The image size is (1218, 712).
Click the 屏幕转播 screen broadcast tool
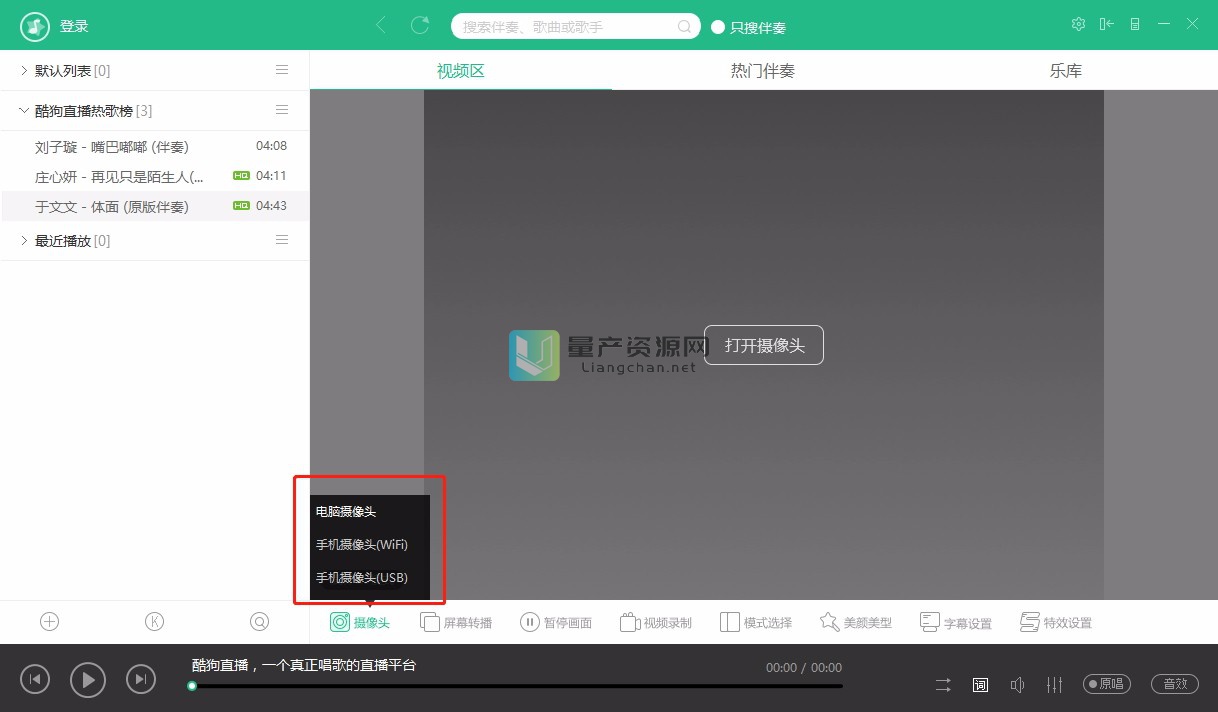click(x=456, y=622)
